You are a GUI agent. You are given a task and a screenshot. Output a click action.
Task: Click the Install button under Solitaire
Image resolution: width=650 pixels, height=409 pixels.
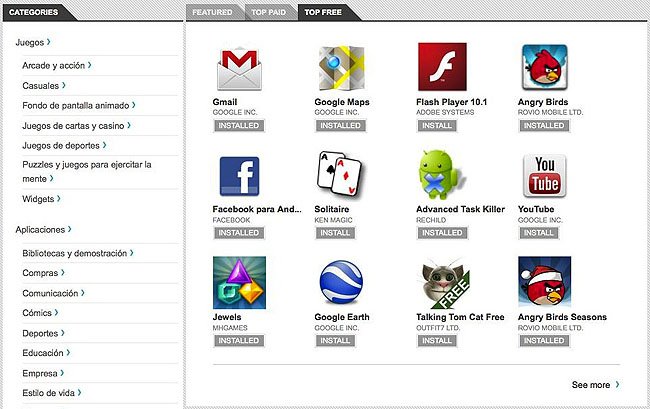pyautogui.click(x=335, y=233)
